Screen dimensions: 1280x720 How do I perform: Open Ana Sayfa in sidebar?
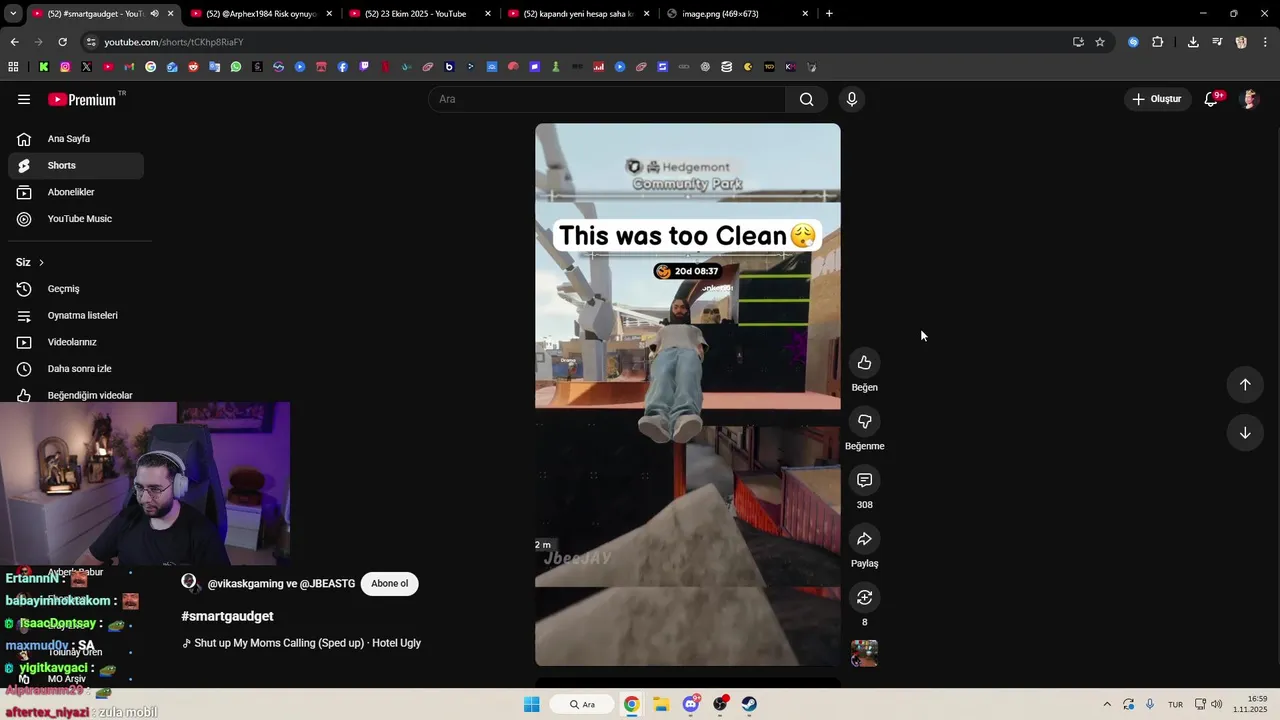click(x=76, y=139)
